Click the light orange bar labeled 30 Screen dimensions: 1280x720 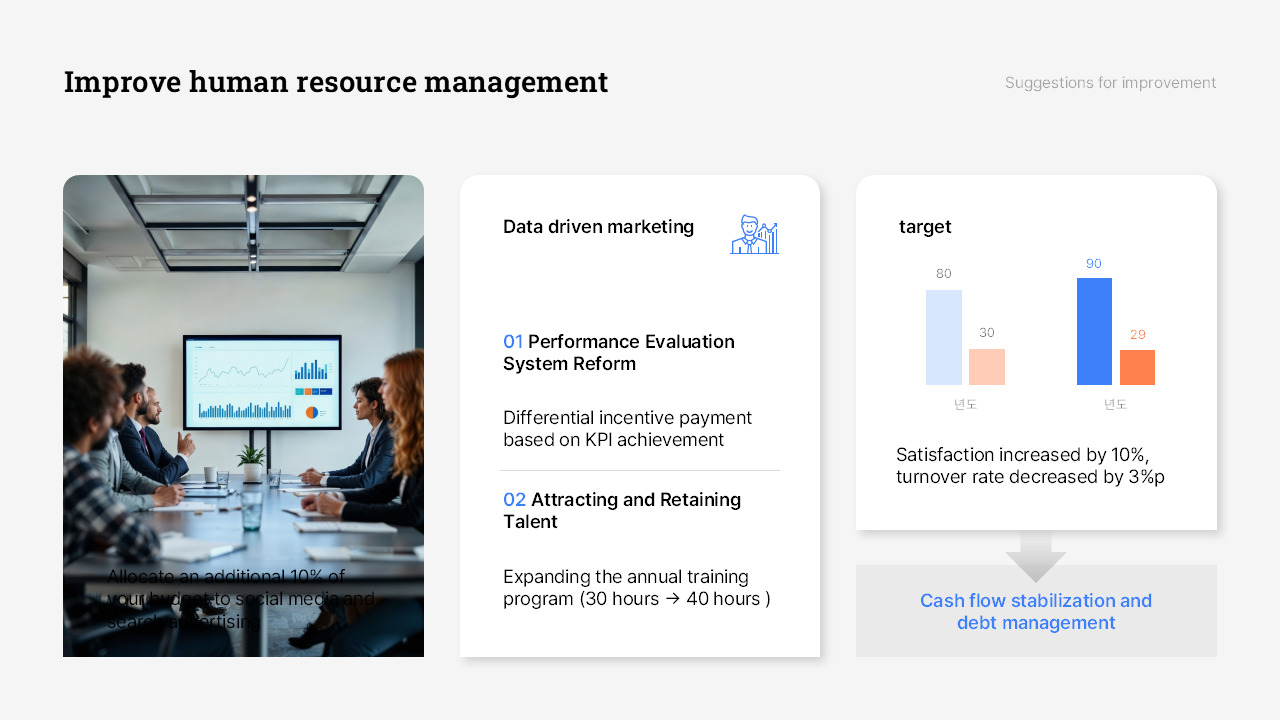click(987, 368)
